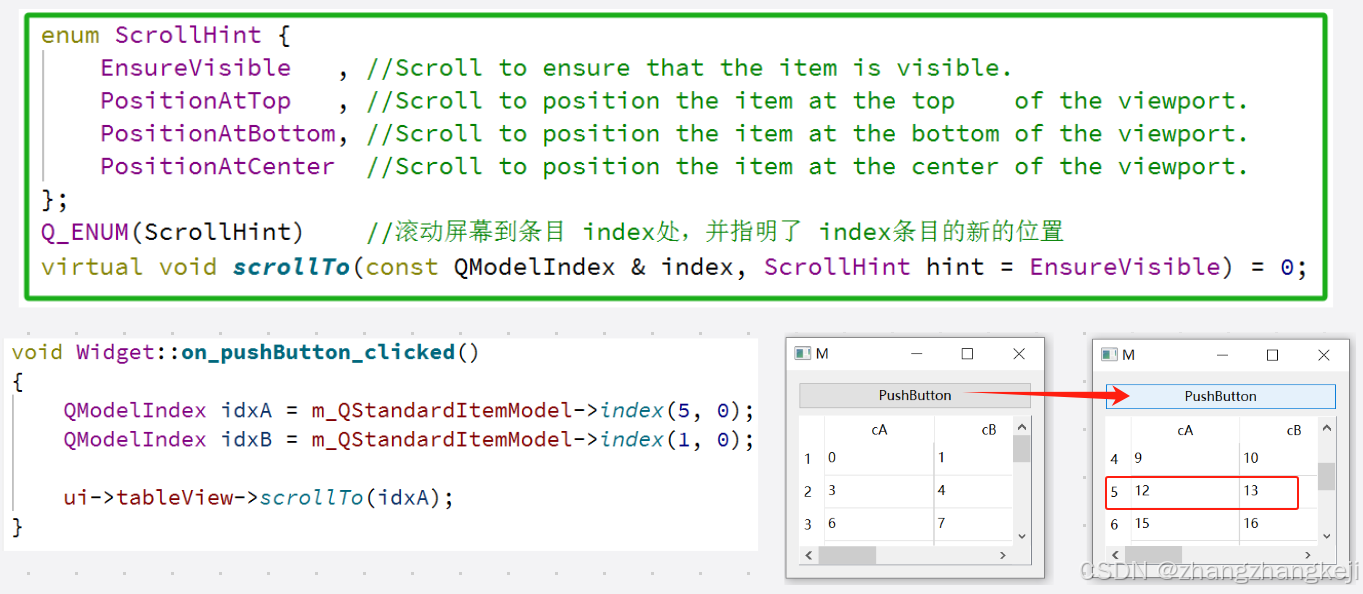Minimize the window showing rows 1-3

tap(916, 354)
